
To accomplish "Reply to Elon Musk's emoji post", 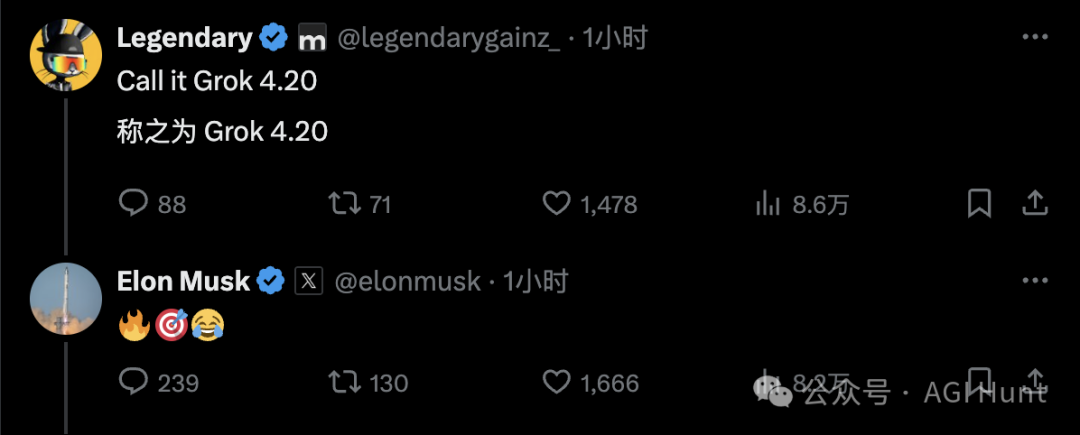I will point(134,382).
